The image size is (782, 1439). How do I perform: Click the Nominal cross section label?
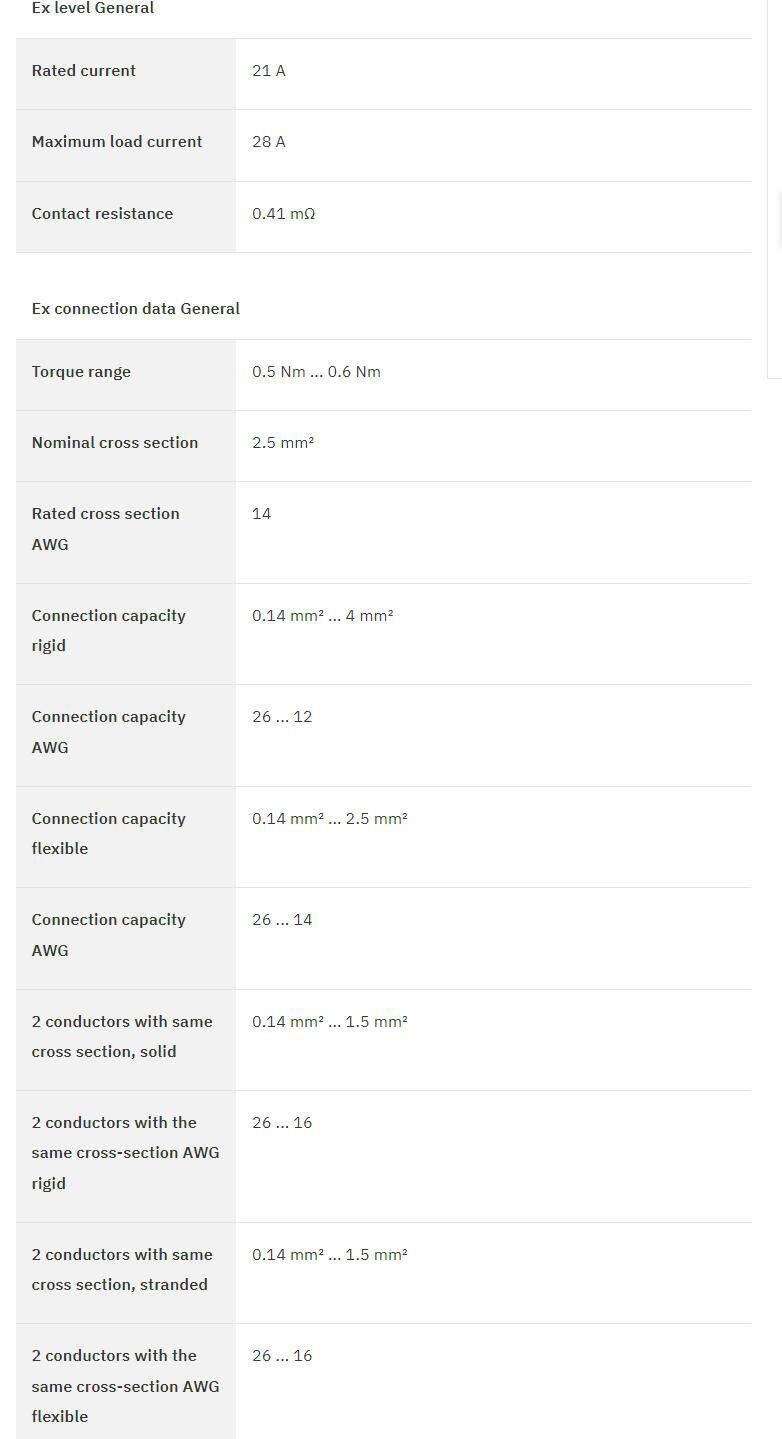115,443
